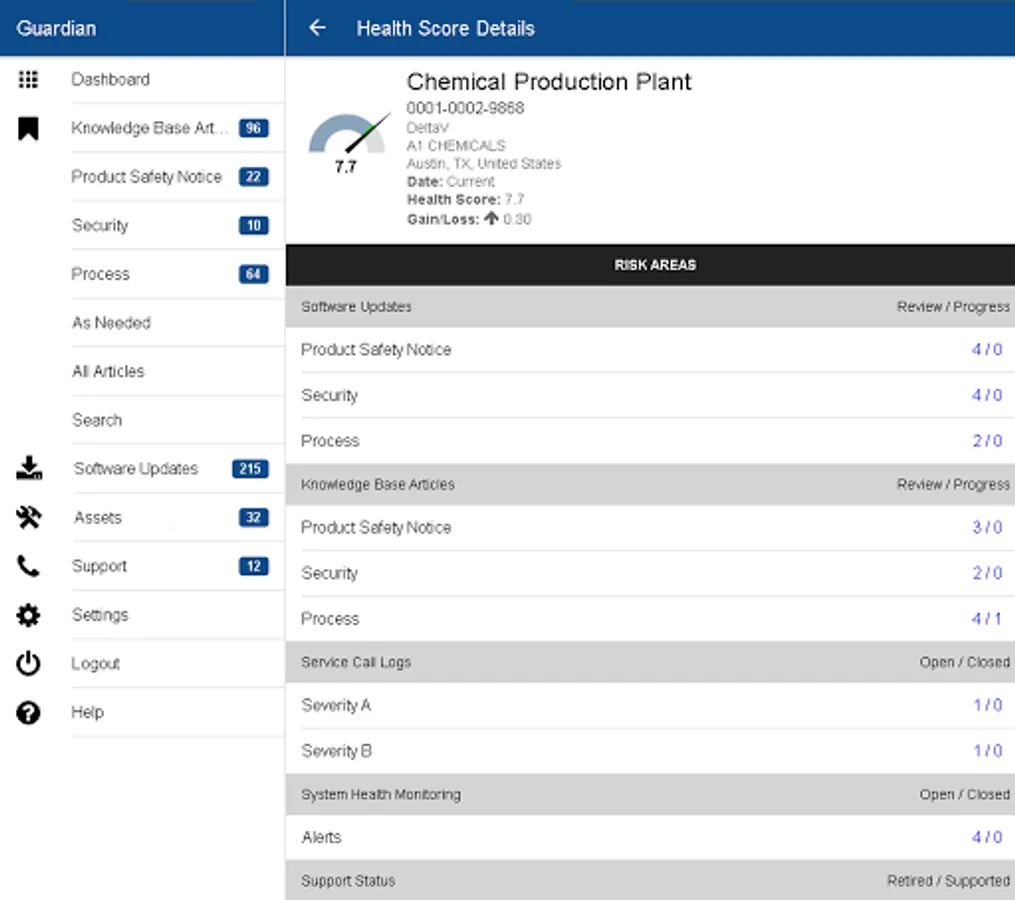Click the 10 badge on Security
The height and width of the screenshot is (900, 1015).
click(253, 225)
